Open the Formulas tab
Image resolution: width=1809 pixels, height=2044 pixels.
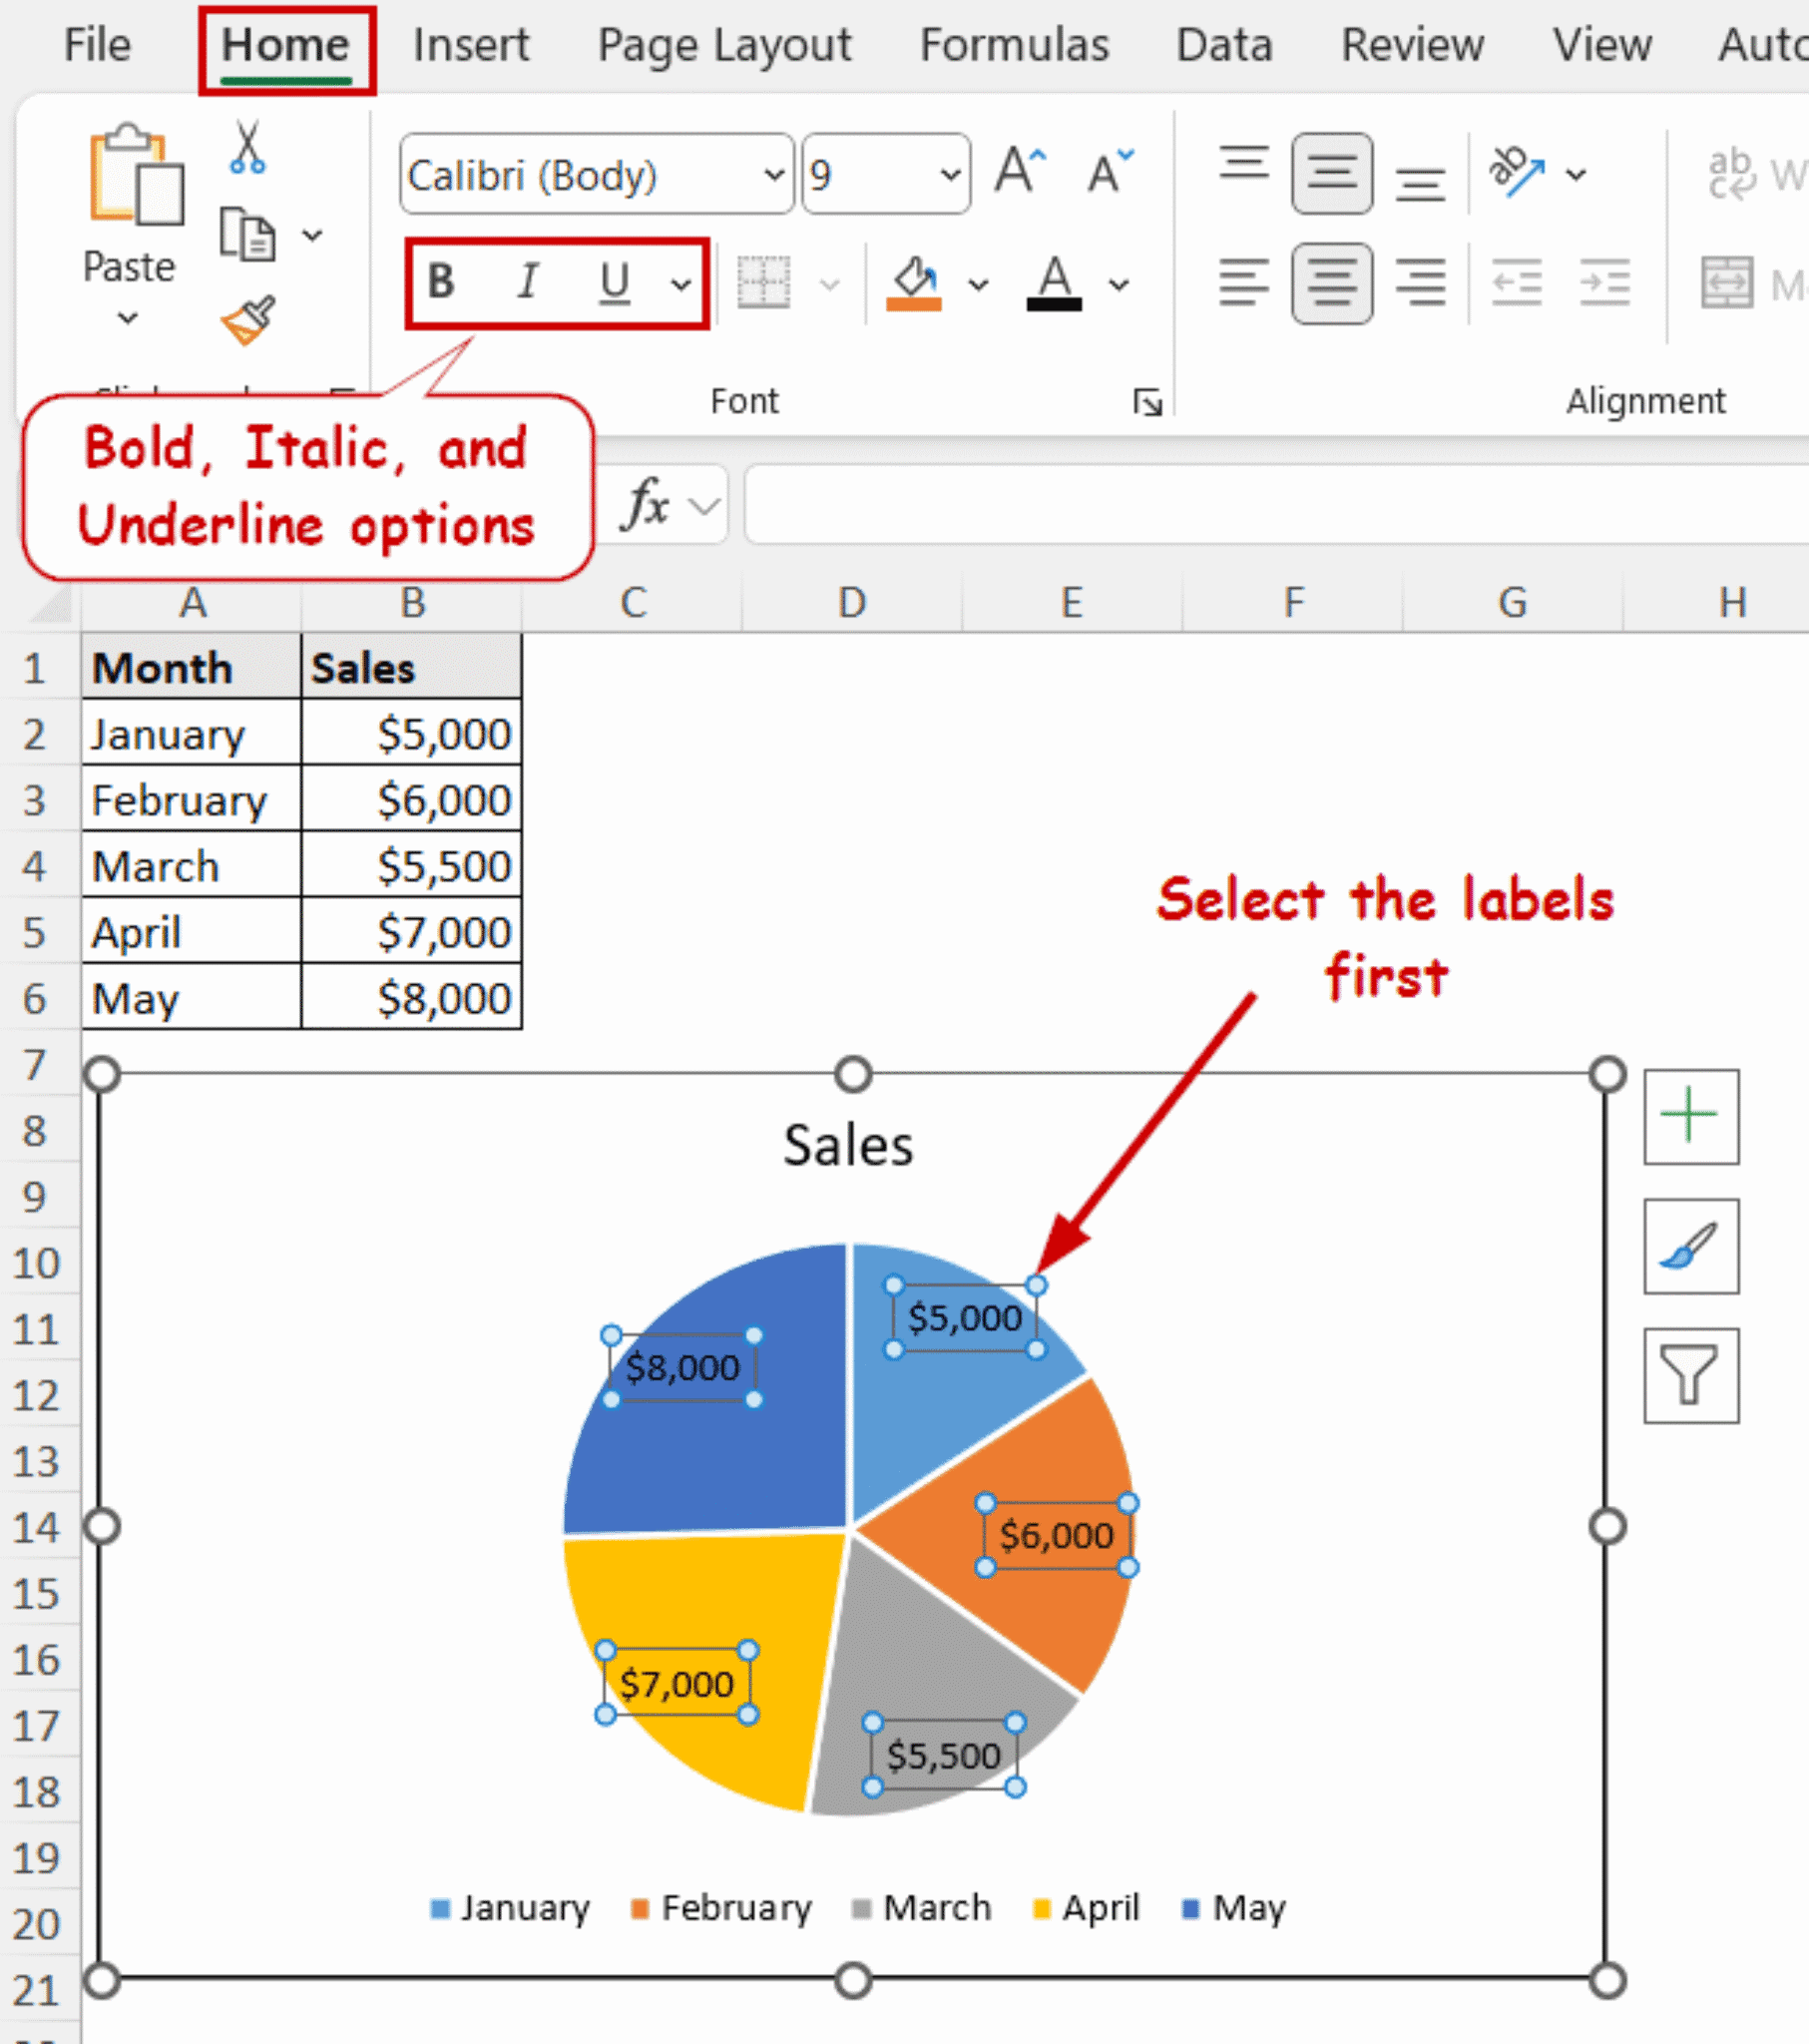(1014, 46)
